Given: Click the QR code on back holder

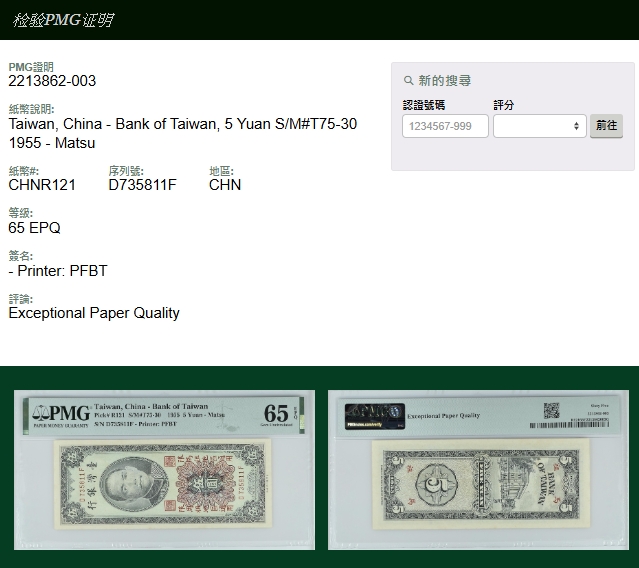Looking at the screenshot, I should point(551,410).
